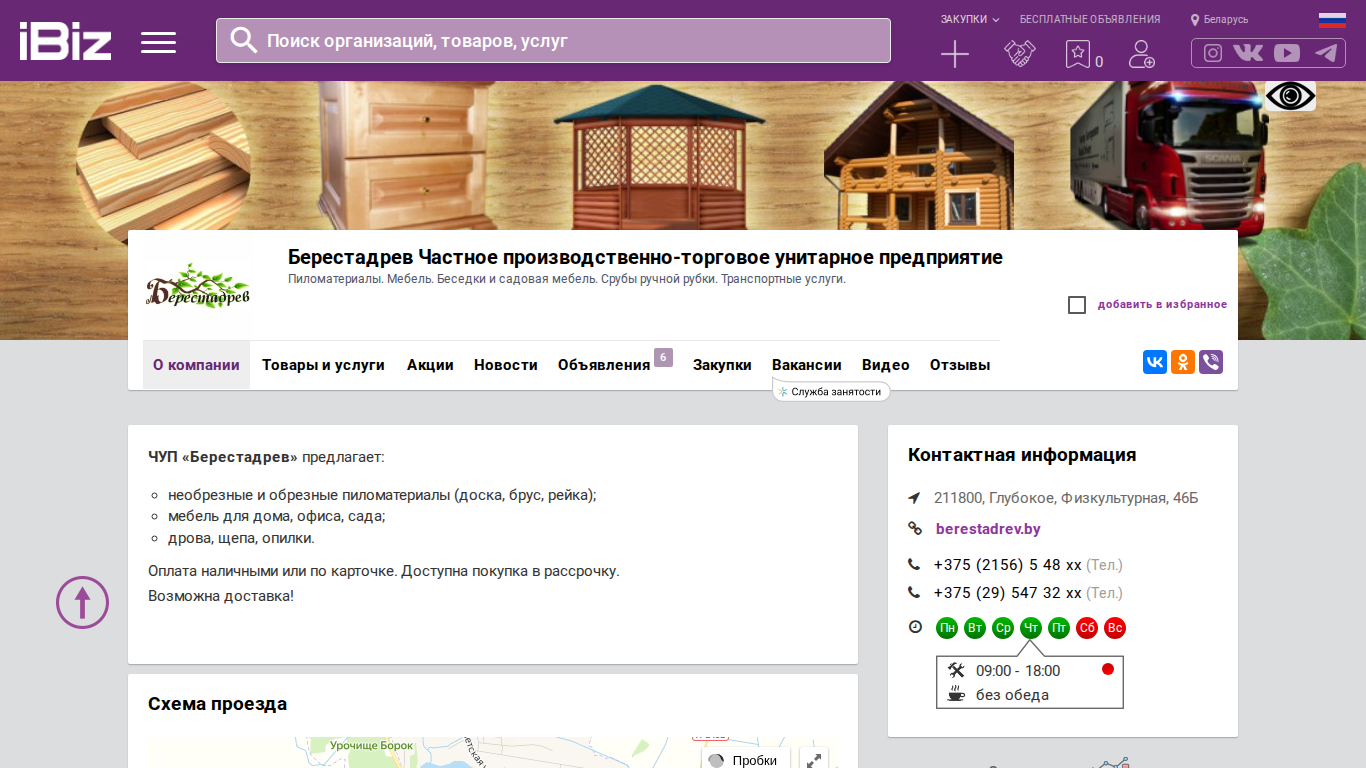The image size is (1366, 768).
Task: Open the Отзывы tab
Action: click(960, 365)
